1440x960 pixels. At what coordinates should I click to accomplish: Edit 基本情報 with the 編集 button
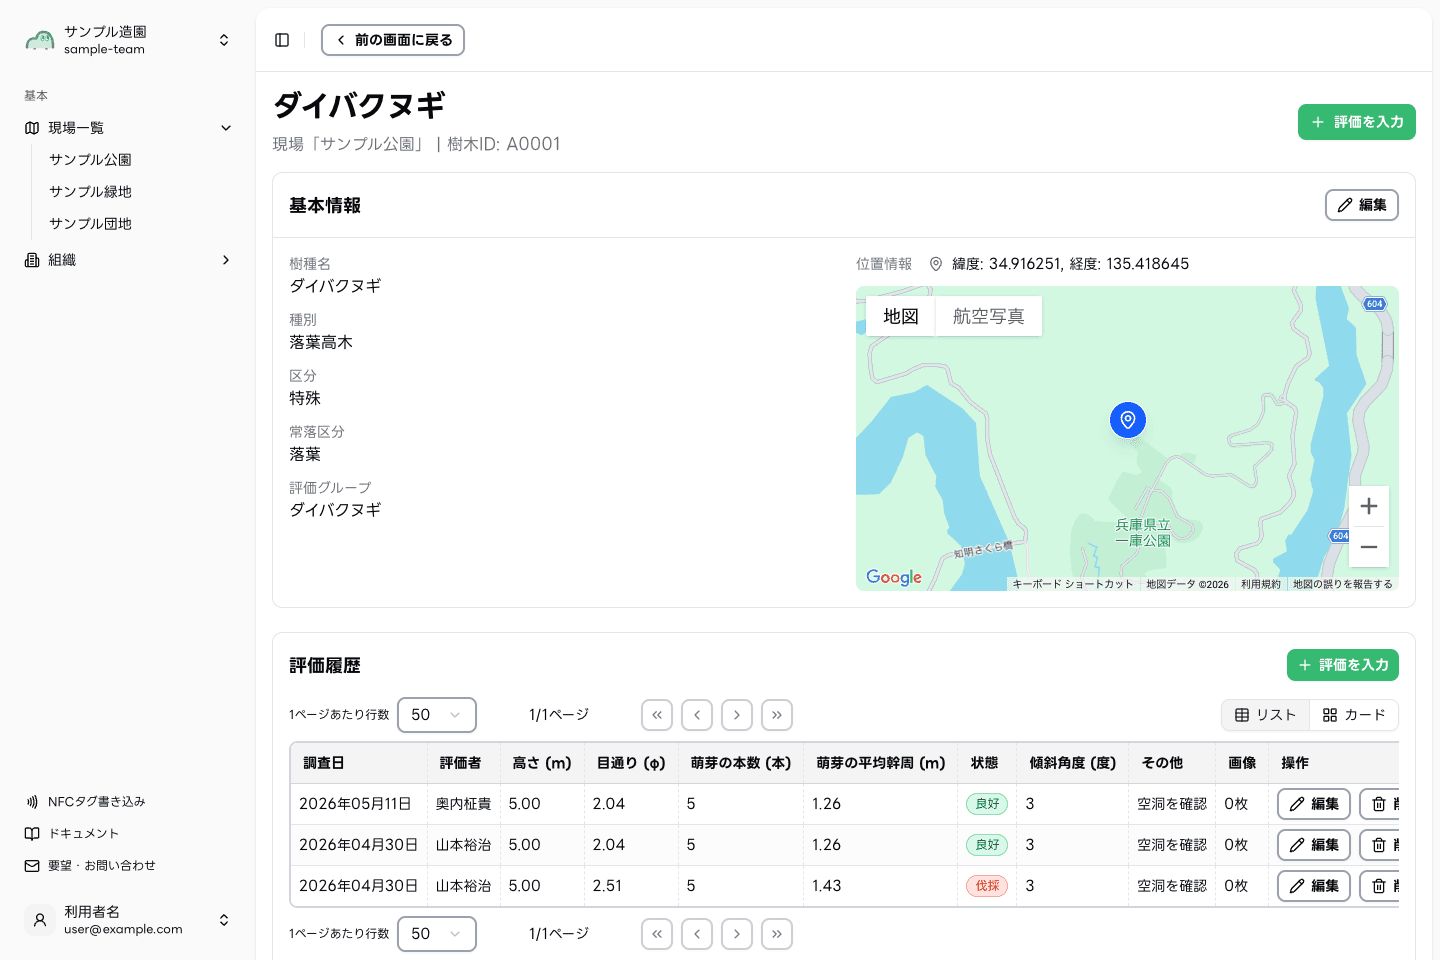(1361, 205)
